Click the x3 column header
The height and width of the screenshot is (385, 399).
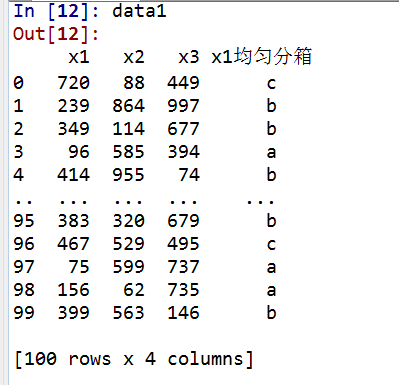click(189, 57)
